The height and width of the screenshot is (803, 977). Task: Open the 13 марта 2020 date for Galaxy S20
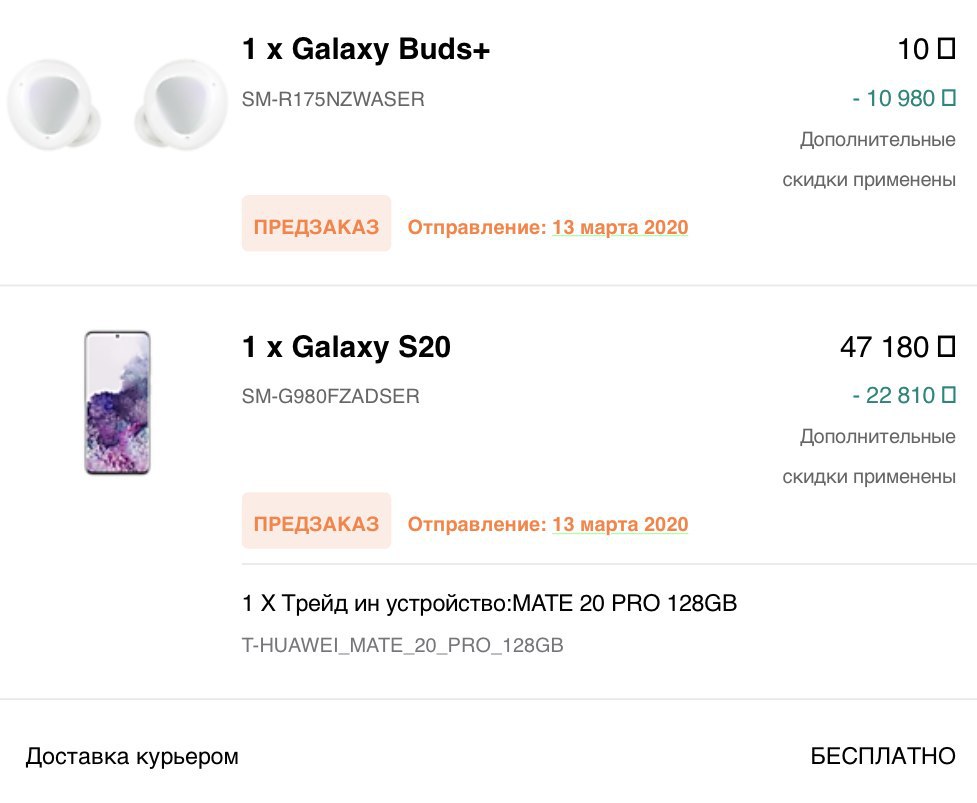tap(620, 524)
